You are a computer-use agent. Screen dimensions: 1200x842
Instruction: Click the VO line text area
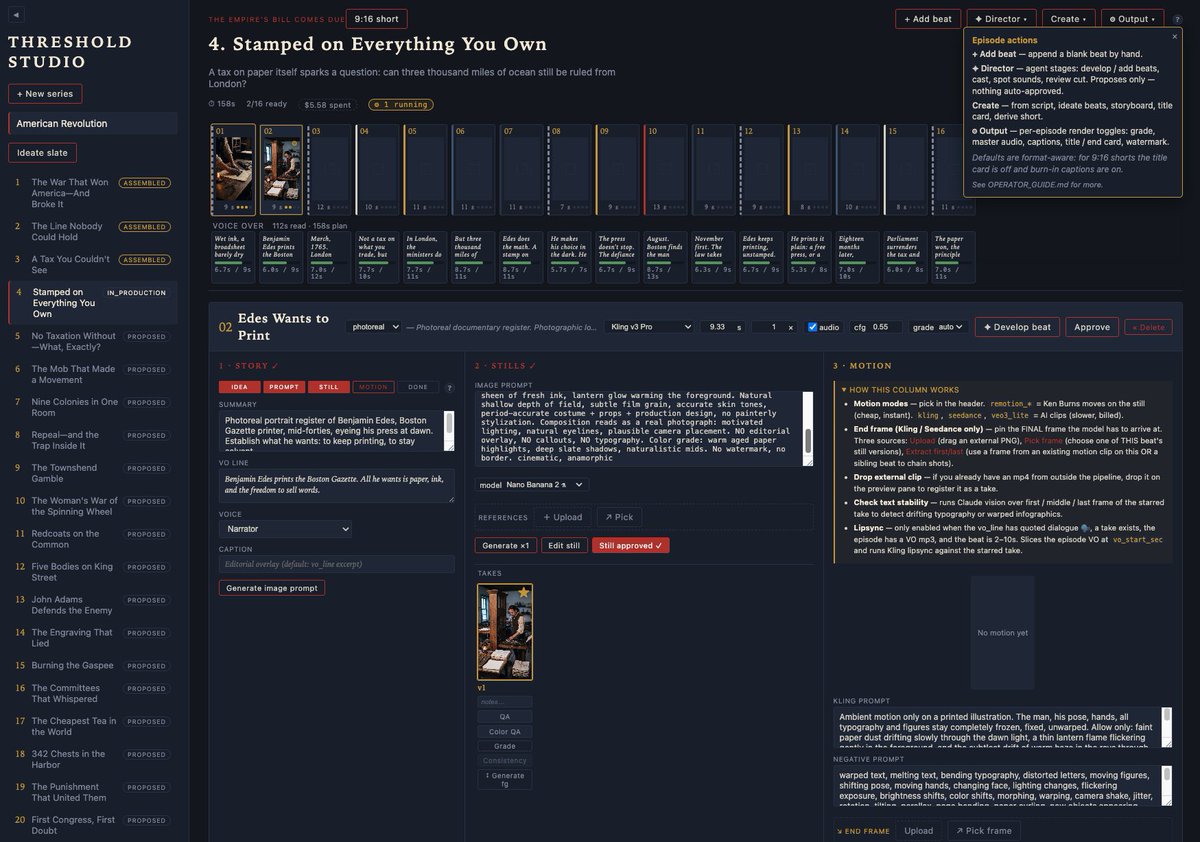[336, 486]
